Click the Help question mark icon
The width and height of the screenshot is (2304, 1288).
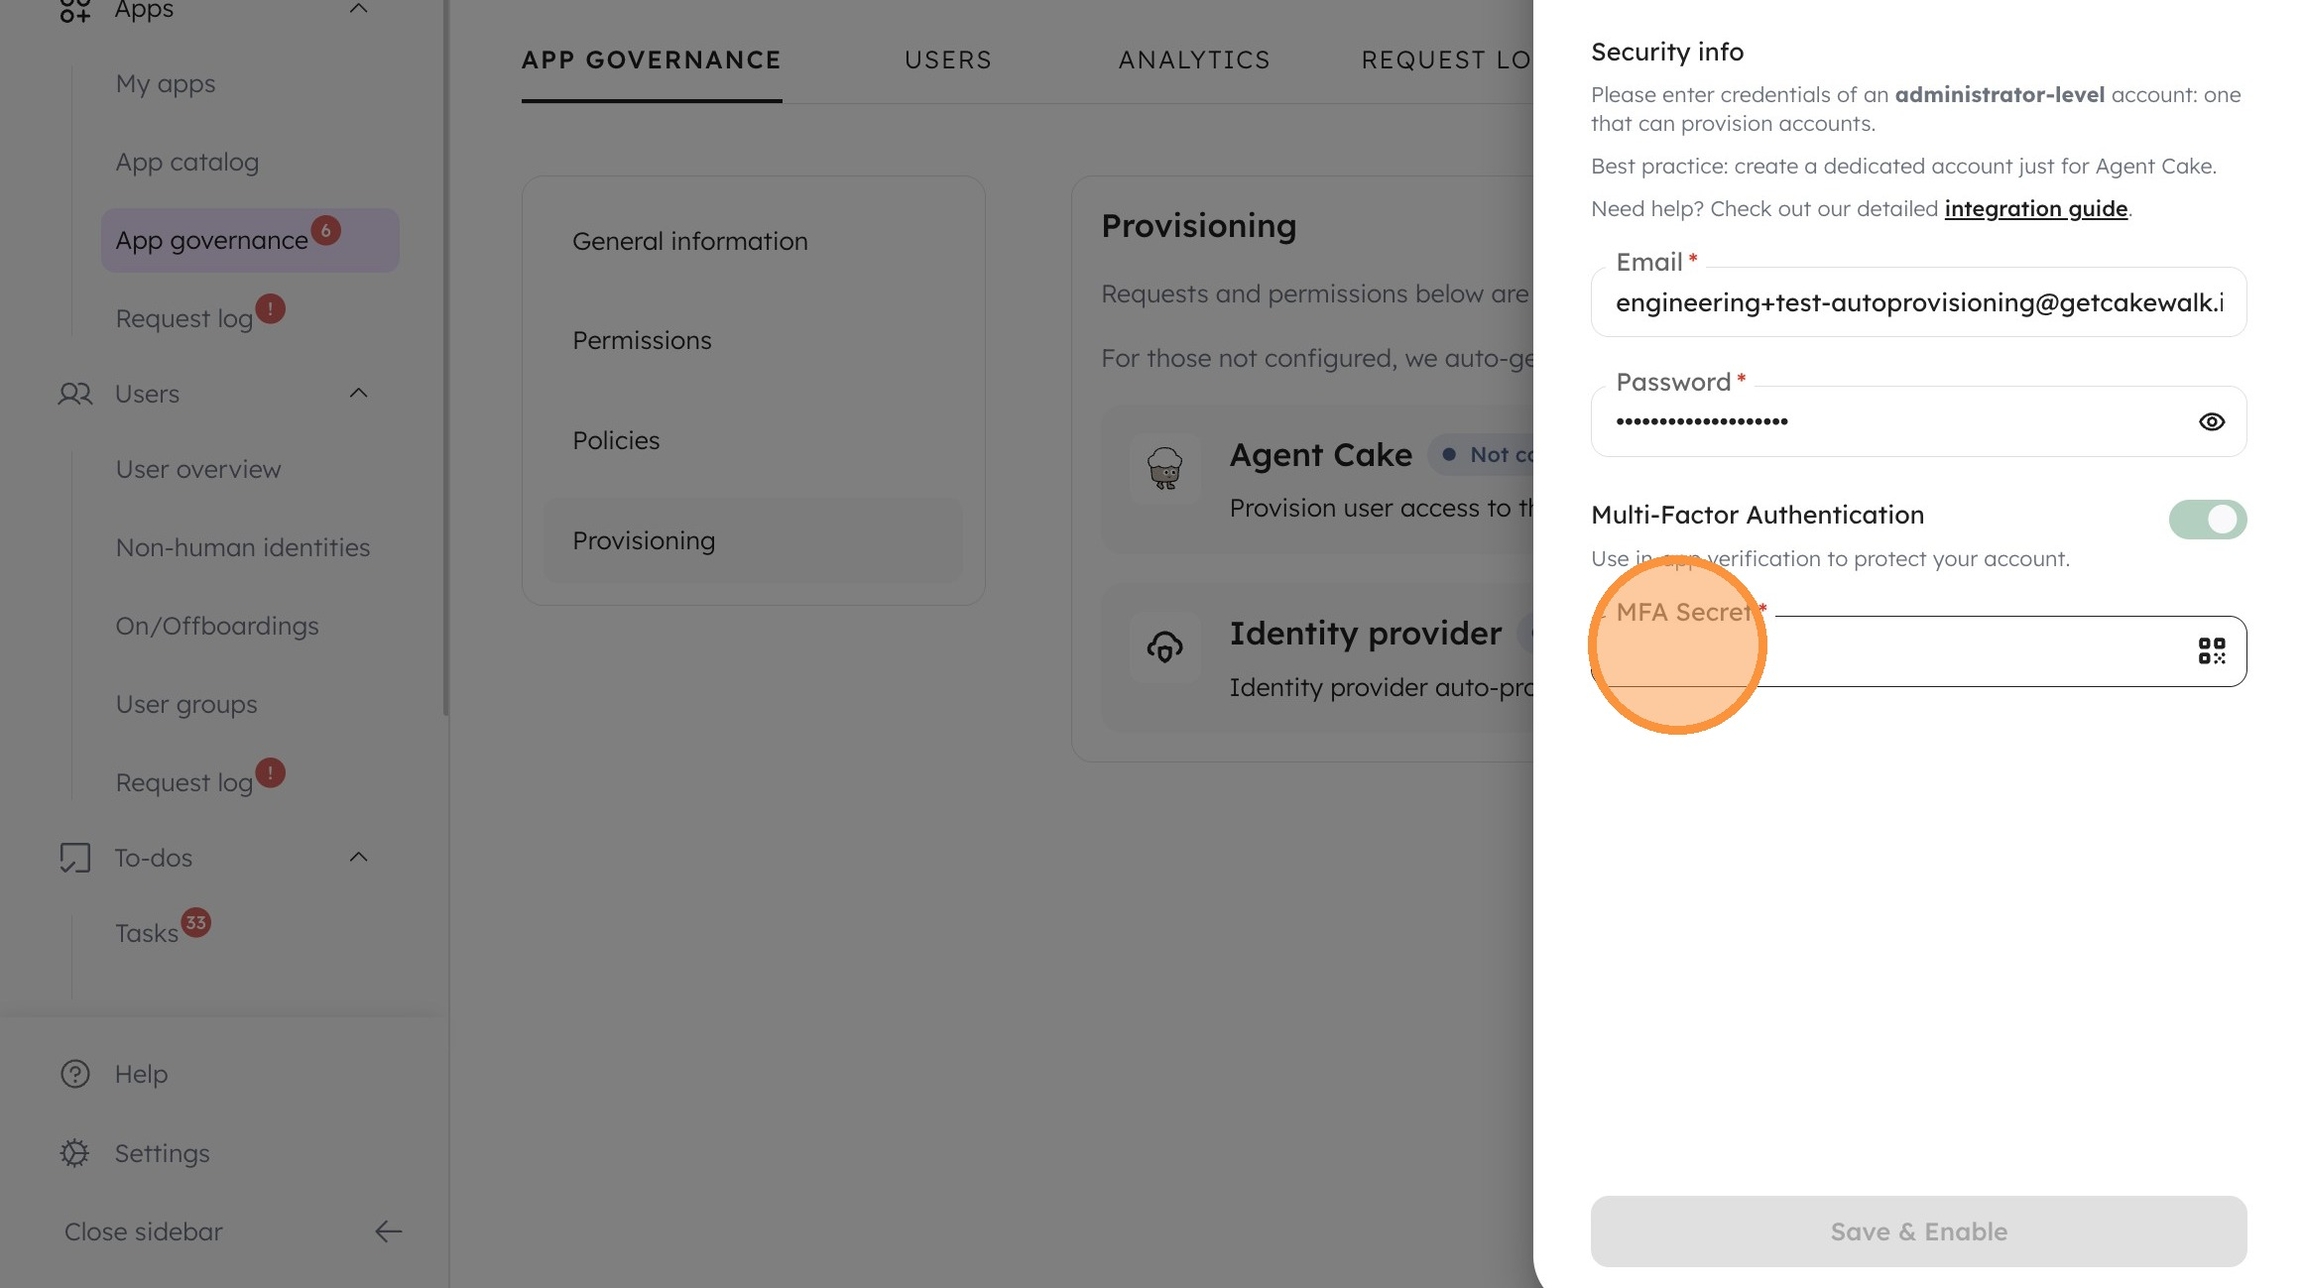pos(75,1074)
